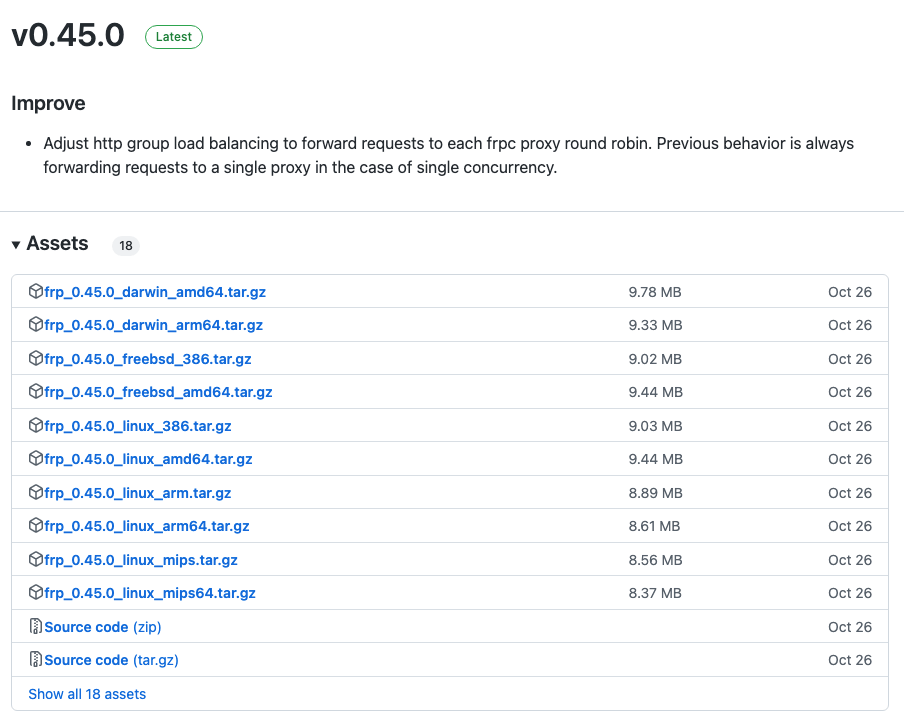Download frp_0.45.0_linux_mips.tar.gz

tap(141, 560)
